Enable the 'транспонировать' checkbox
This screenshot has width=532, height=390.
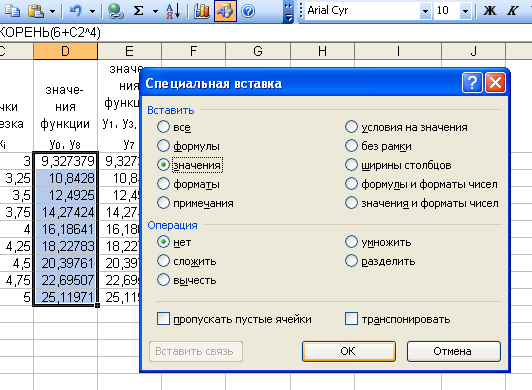[x=351, y=319]
